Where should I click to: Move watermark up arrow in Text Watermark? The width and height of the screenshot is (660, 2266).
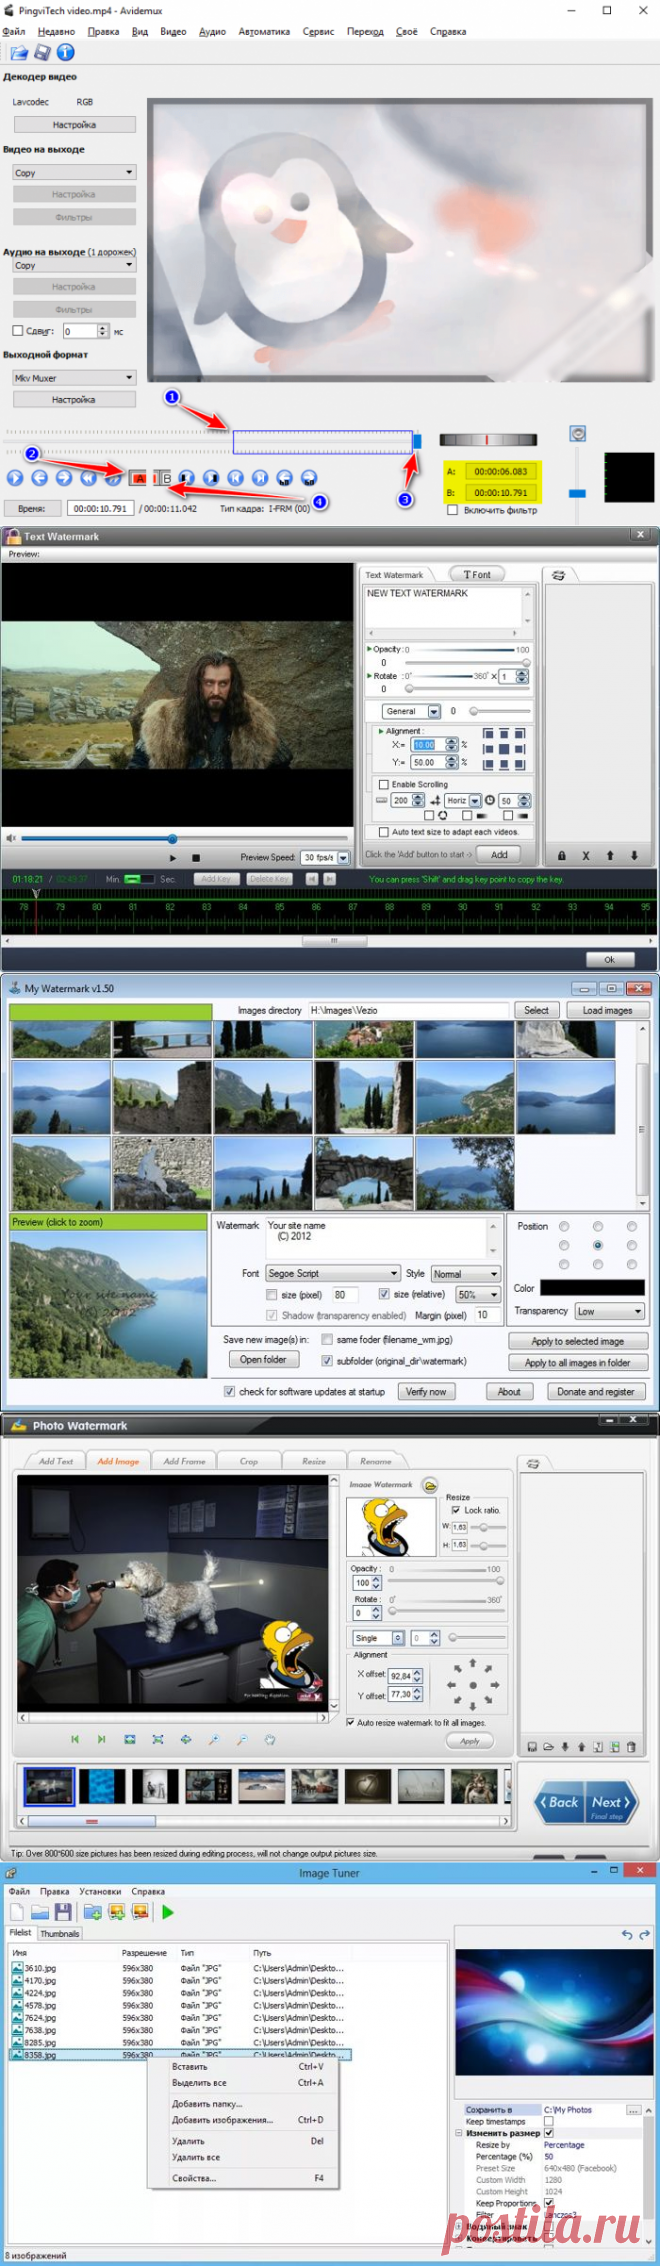(610, 855)
